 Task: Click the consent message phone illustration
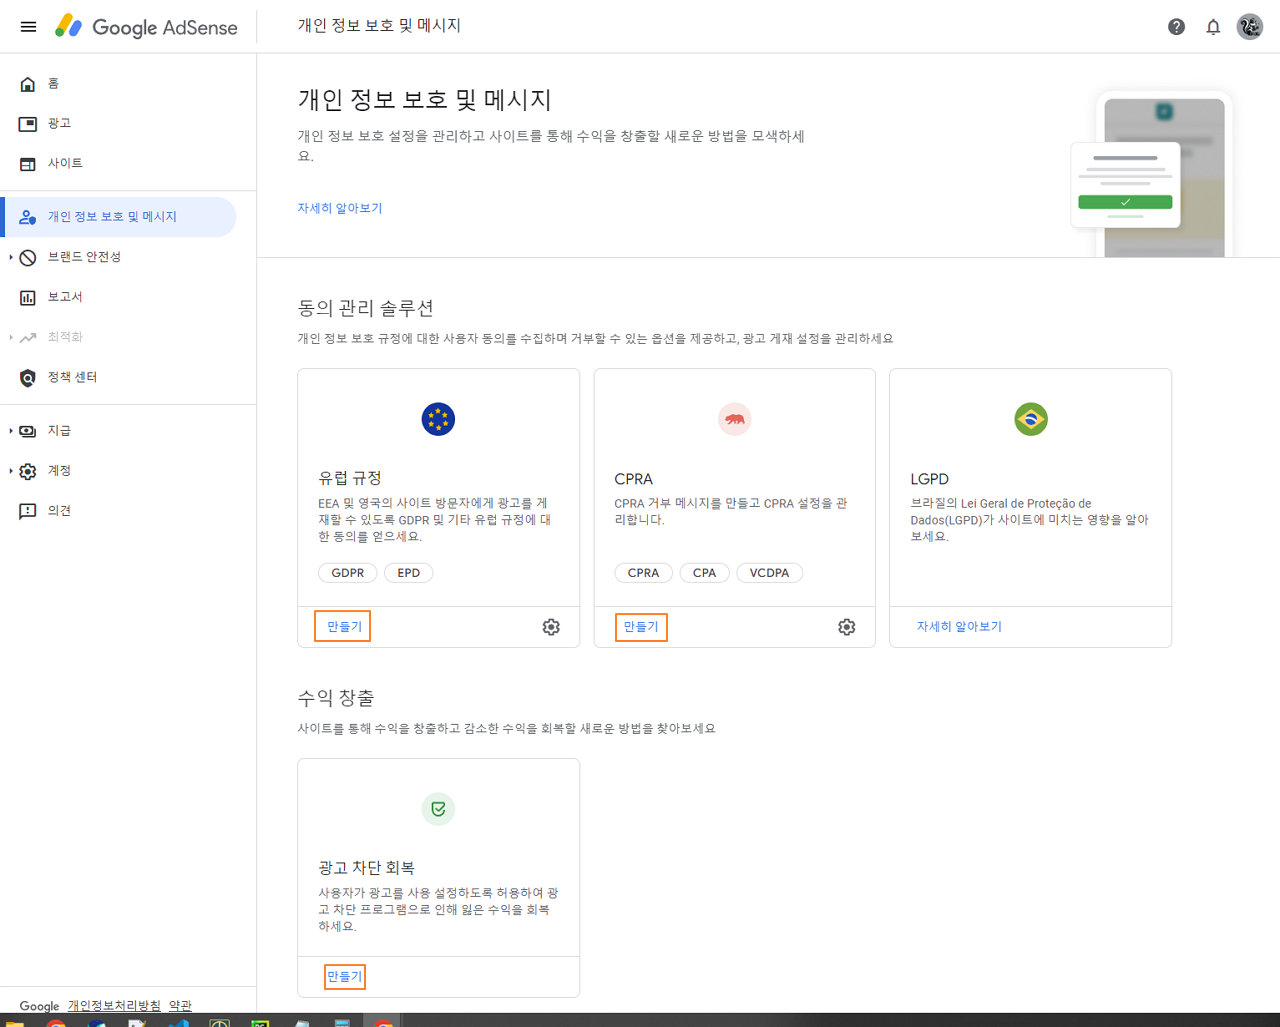[1151, 175]
